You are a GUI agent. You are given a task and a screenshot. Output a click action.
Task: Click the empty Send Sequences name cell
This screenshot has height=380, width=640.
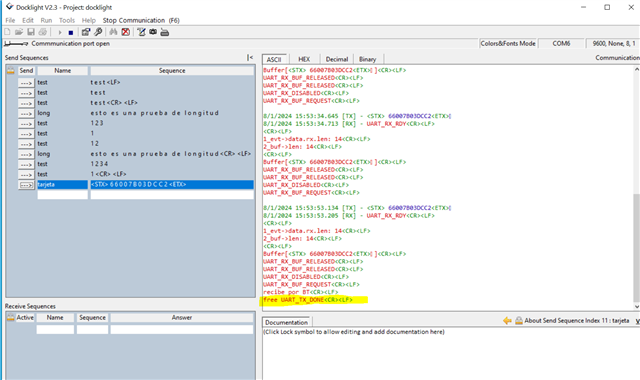click(x=62, y=195)
